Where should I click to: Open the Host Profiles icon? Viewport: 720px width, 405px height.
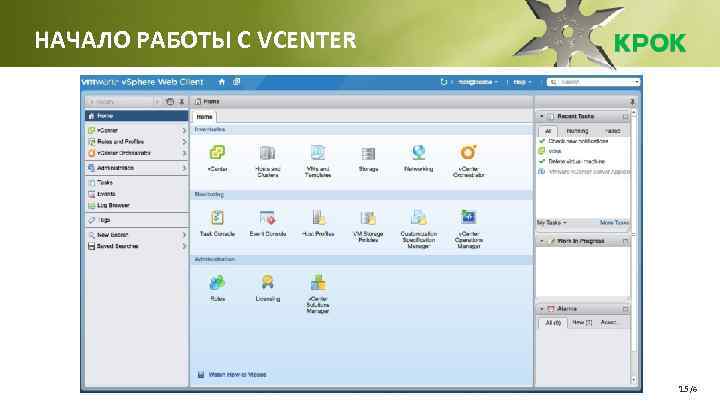pos(318,218)
